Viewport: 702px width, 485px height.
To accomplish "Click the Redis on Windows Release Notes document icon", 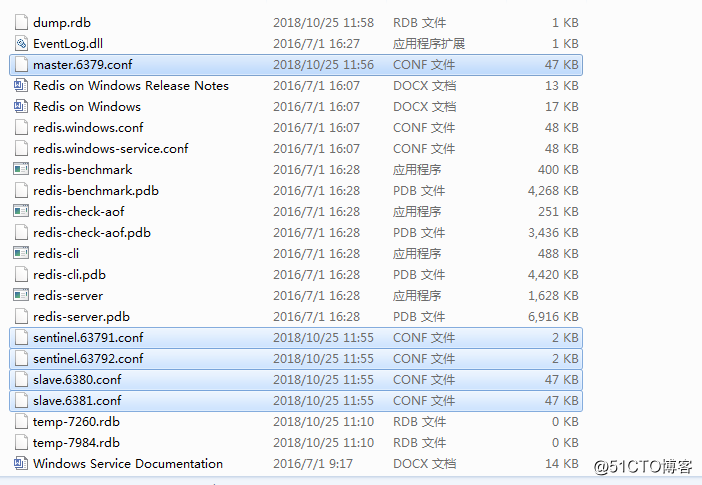I will pyautogui.click(x=21, y=85).
